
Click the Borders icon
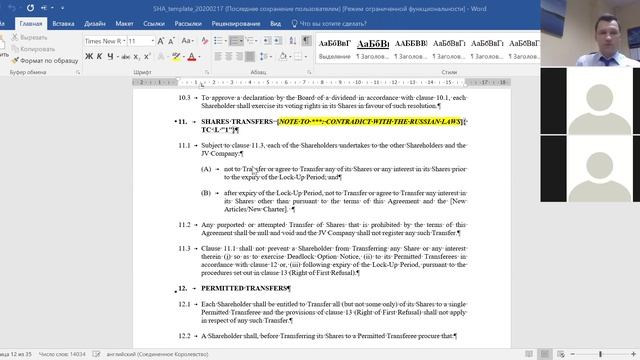(298, 57)
